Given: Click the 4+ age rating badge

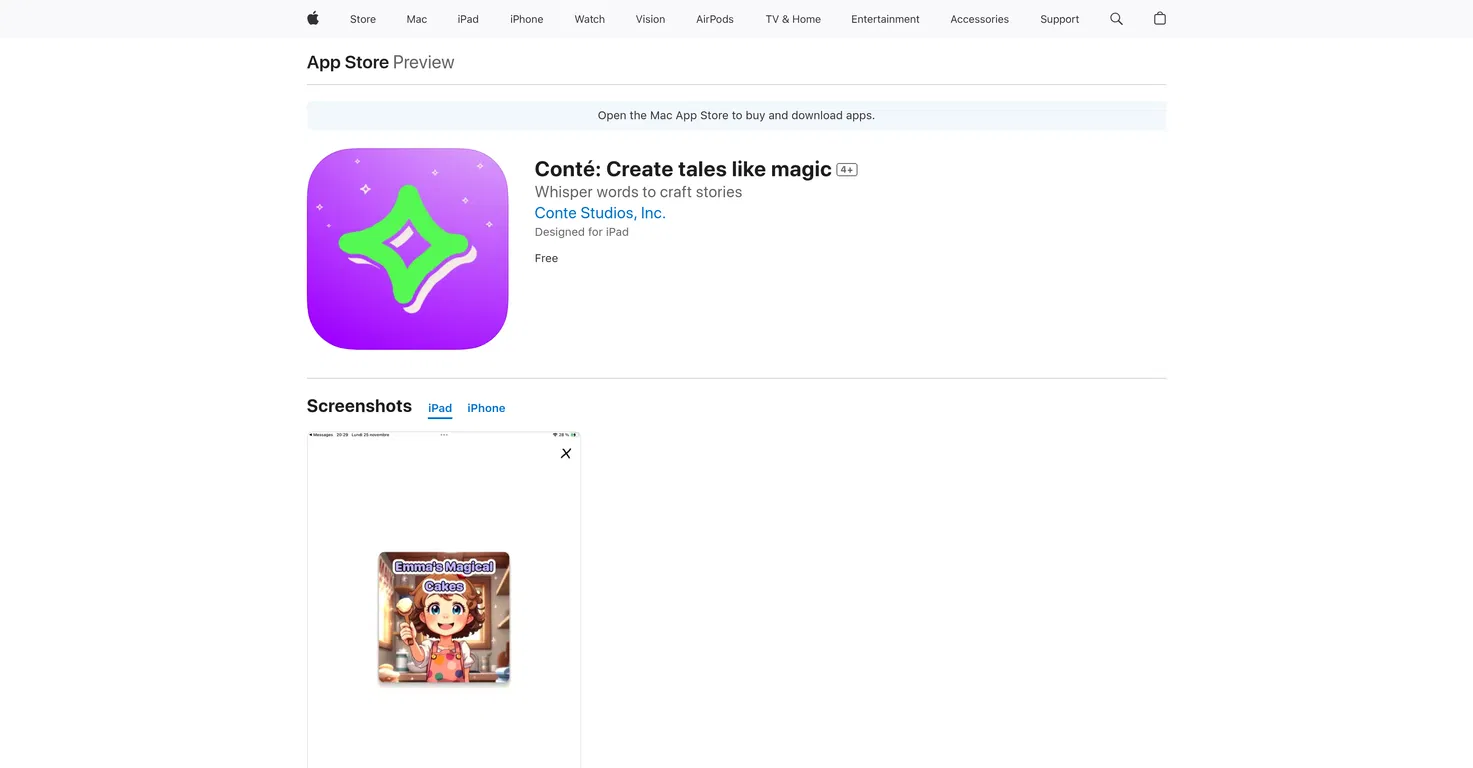Looking at the screenshot, I should click(847, 170).
